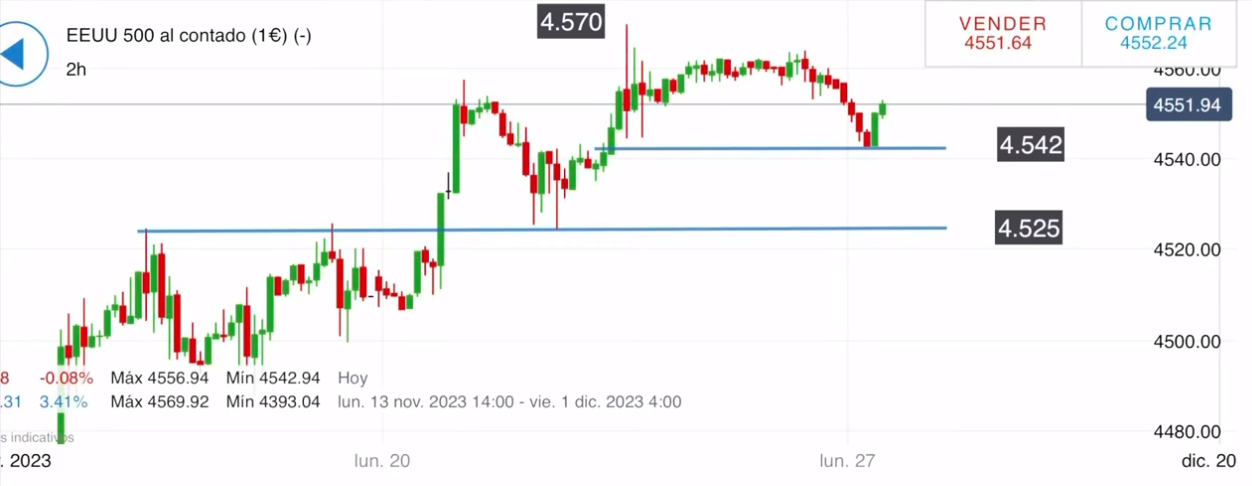The width and height of the screenshot is (1252, 486).
Task: Click the 4500.00 price axis label
Action: click(1188, 342)
